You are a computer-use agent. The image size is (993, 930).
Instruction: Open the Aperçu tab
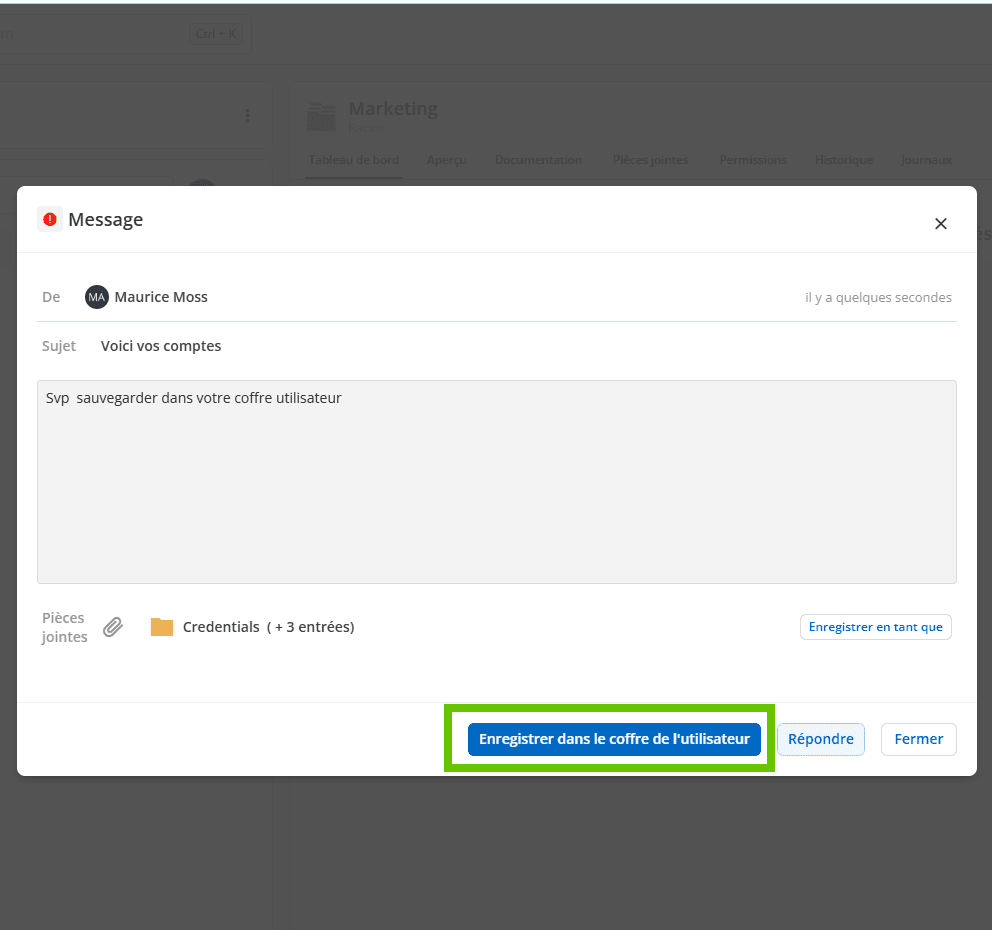(x=446, y=160)
